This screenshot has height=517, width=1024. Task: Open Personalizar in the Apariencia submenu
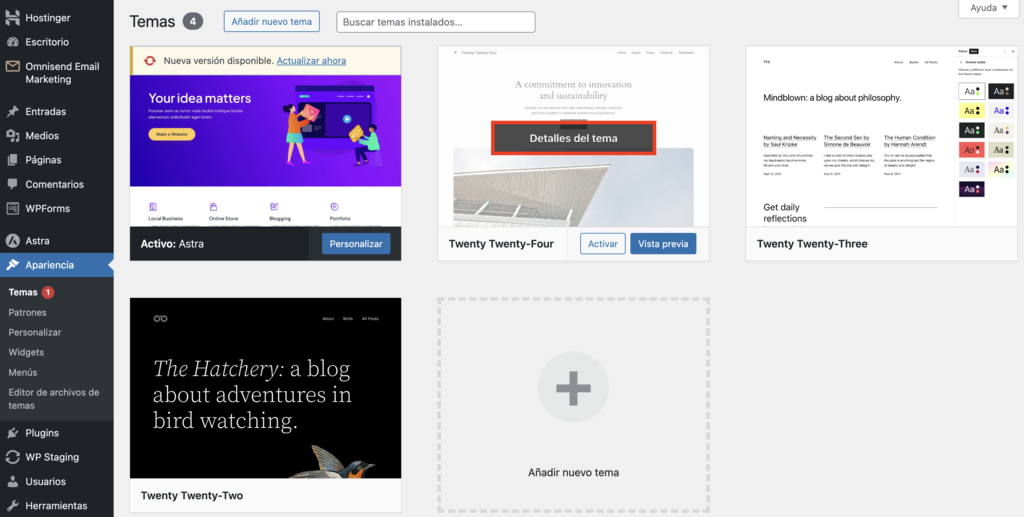35,332
